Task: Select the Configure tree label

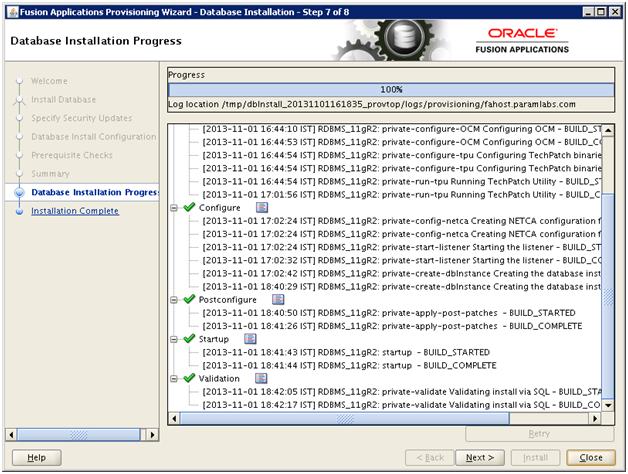Action: tap(219, 208)
